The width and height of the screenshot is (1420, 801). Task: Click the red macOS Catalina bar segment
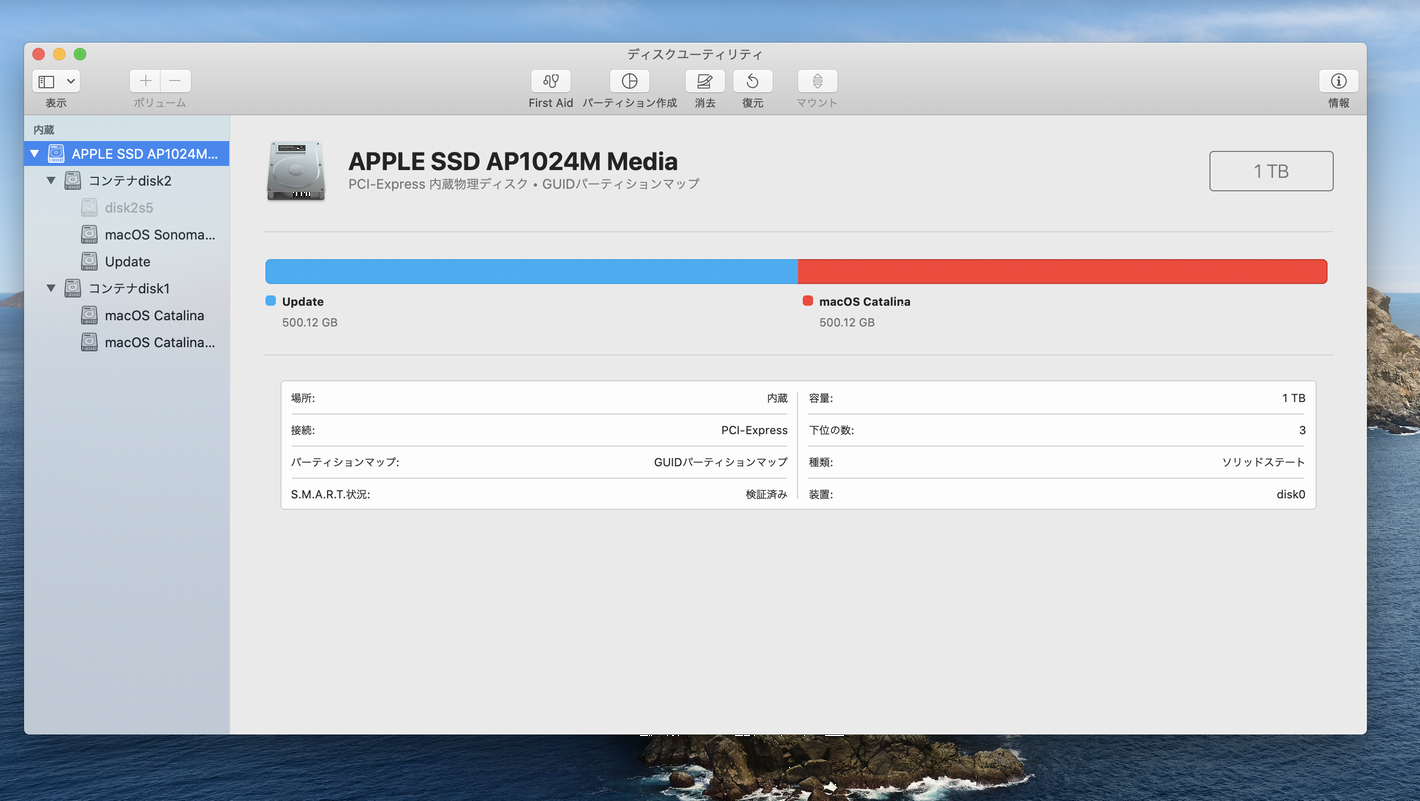pyautogui.click(x=1062, y=271)
